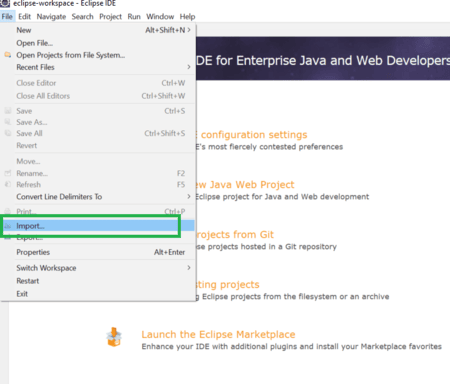Viewport: 450px width, 384px height.
Task: Open Properties from the File menu
Action: pos(98,252)
